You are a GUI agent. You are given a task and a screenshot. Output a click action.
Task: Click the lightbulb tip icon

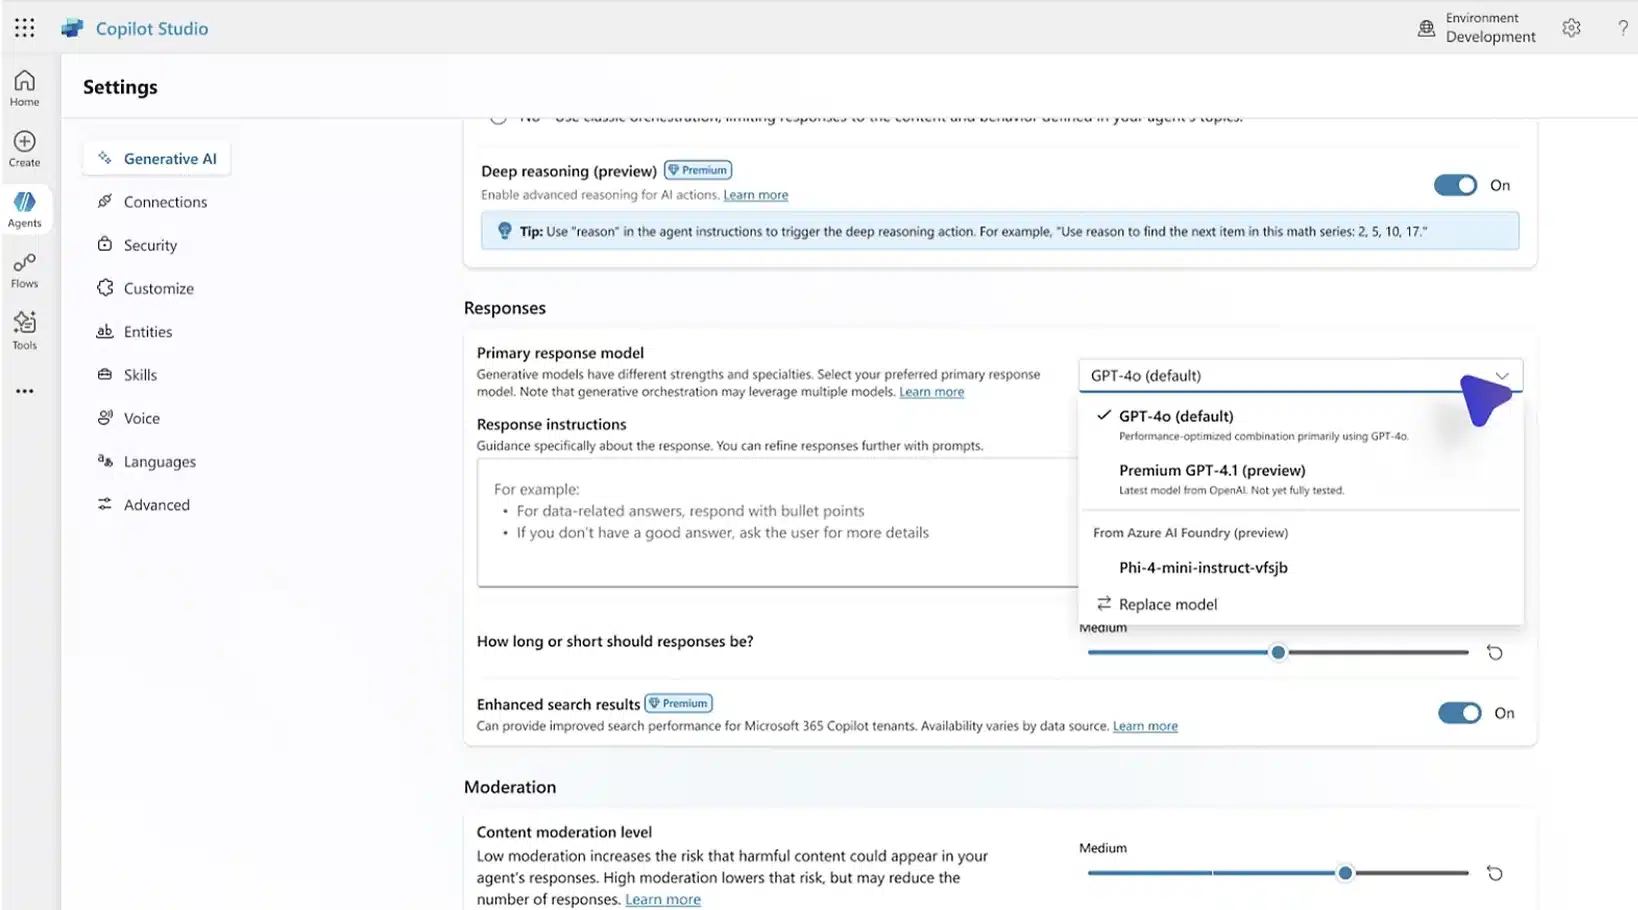(x=504, y=231)
